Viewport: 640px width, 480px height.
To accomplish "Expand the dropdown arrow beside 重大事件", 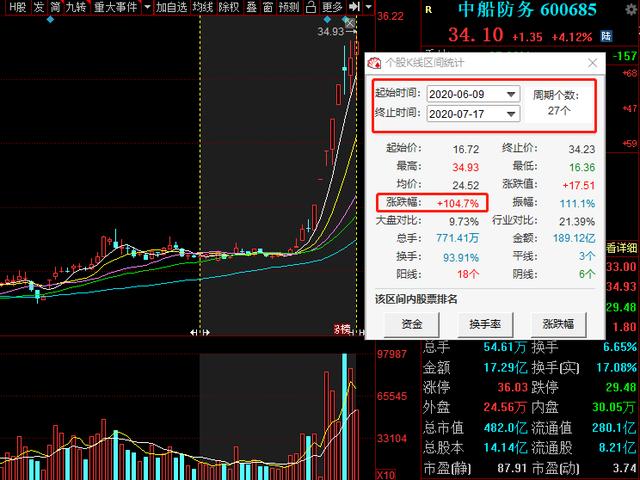I will click(147, 7).
